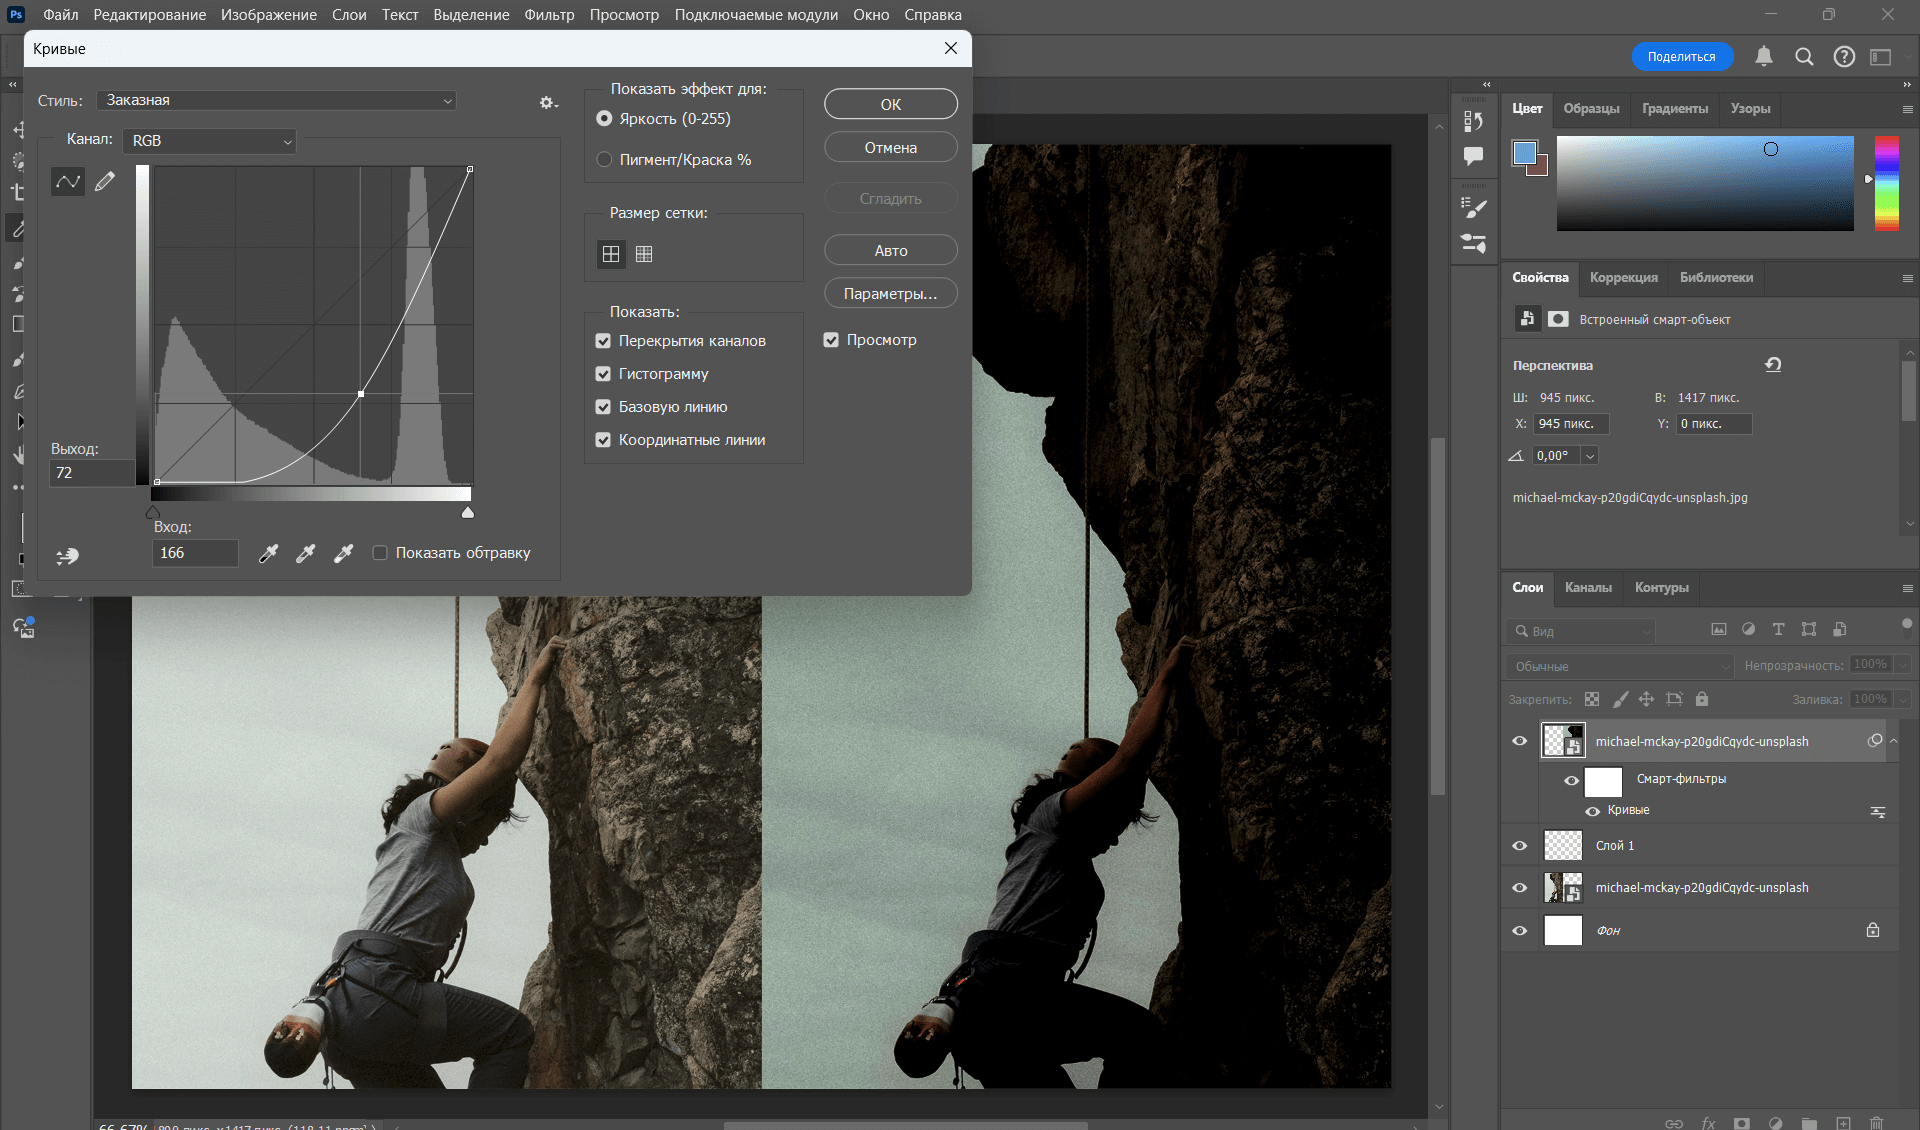This screenshot has width=1920, height=1130.
Task: Click the on-image adjustment hand tool
Action: click(x=68, y=556)
